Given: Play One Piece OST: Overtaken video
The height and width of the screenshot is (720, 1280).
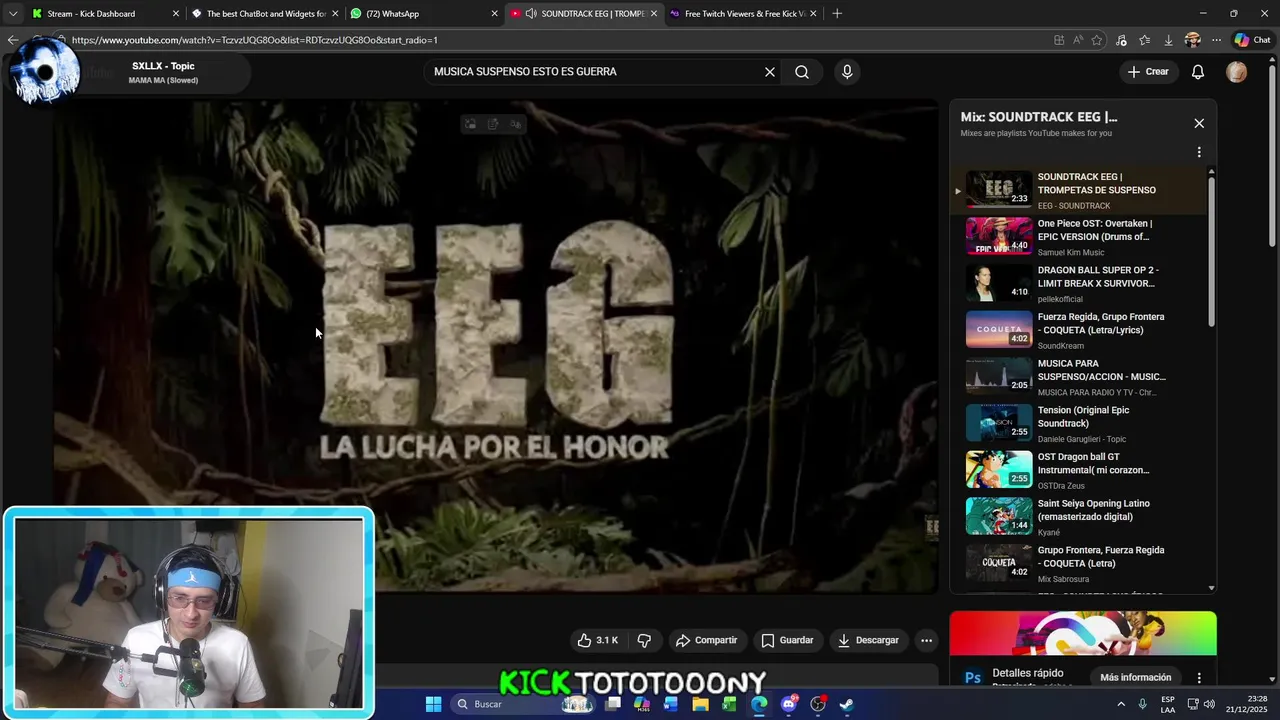Looking at the screenshot, I should click(1080, 237).
